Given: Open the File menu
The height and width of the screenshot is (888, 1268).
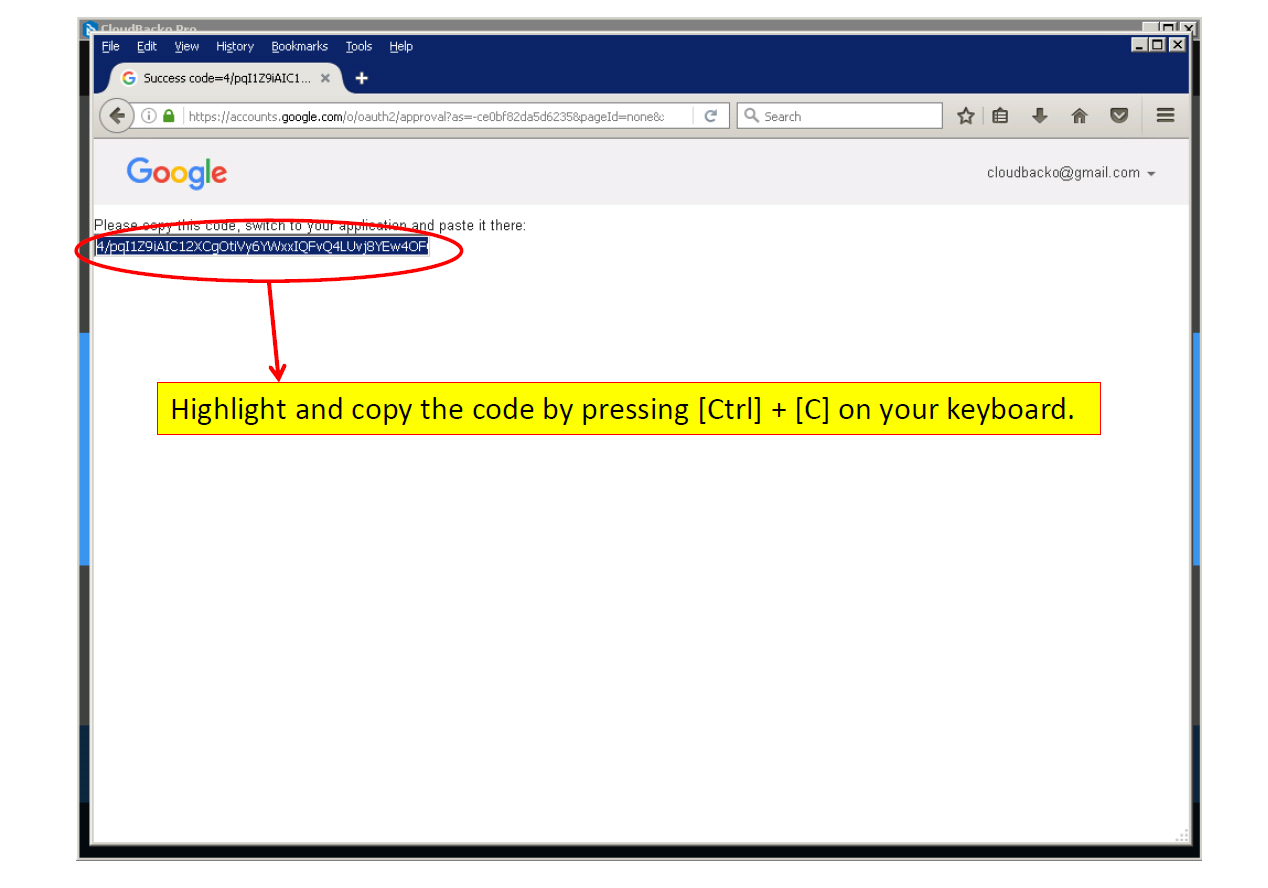Looking at the screenshot, I should pyautogui.click(x=111, y=47).
